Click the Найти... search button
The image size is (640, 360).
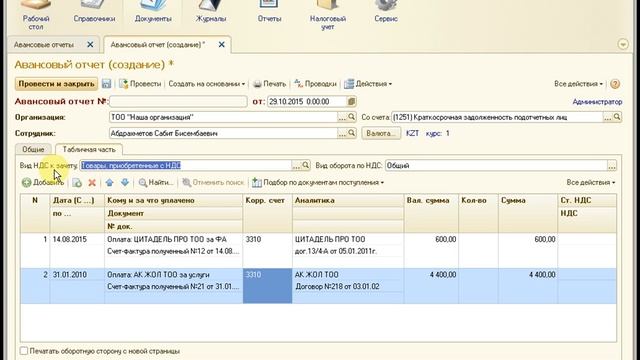(x=156, y=182)
